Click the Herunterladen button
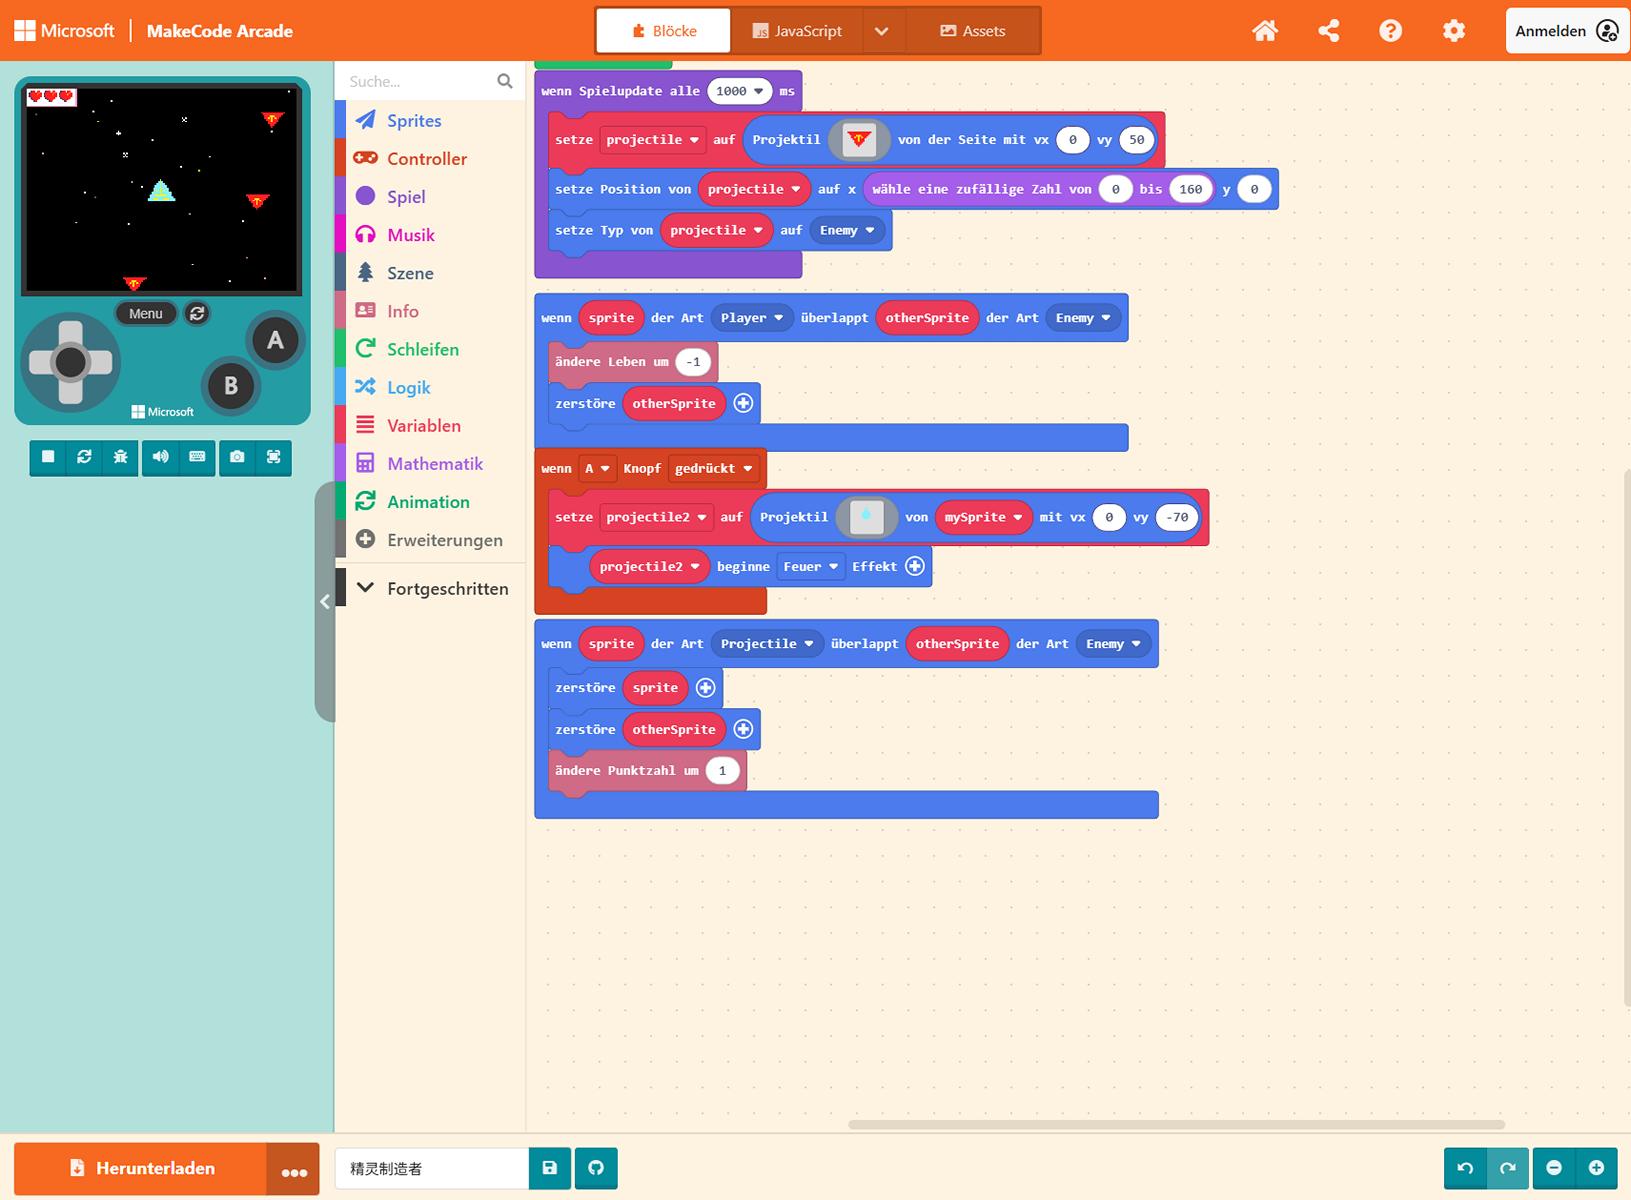This screenshot has height=1200, width=1631. (141, 1168)
